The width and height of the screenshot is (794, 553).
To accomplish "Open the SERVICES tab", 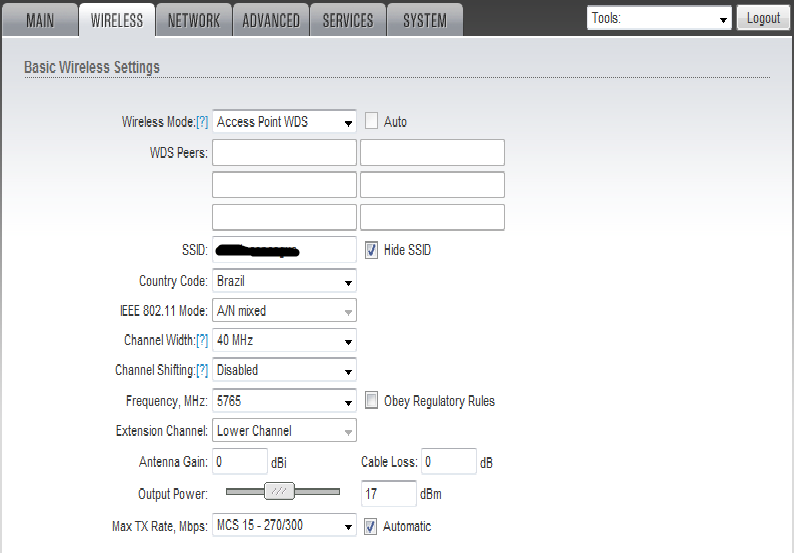I will pyautogui.click(x=348, y=20).
